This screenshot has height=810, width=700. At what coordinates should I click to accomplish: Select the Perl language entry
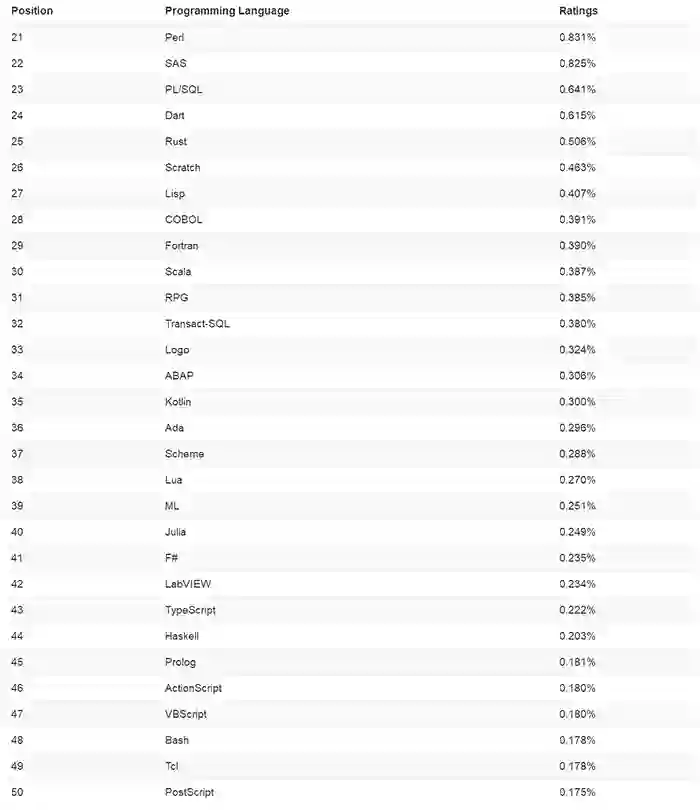pos(175,37)
